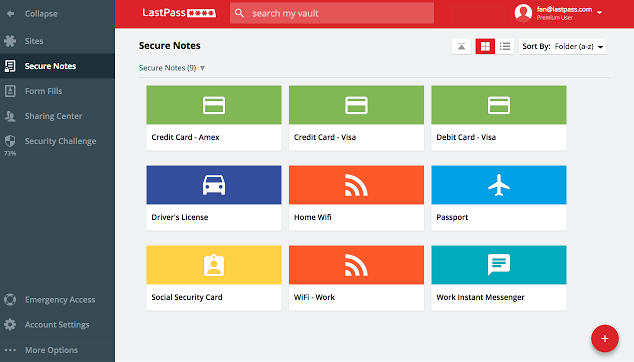Viewport: 634px width, 362px height.
Task: Switch to list view
Action: click(x=505, y=47)
